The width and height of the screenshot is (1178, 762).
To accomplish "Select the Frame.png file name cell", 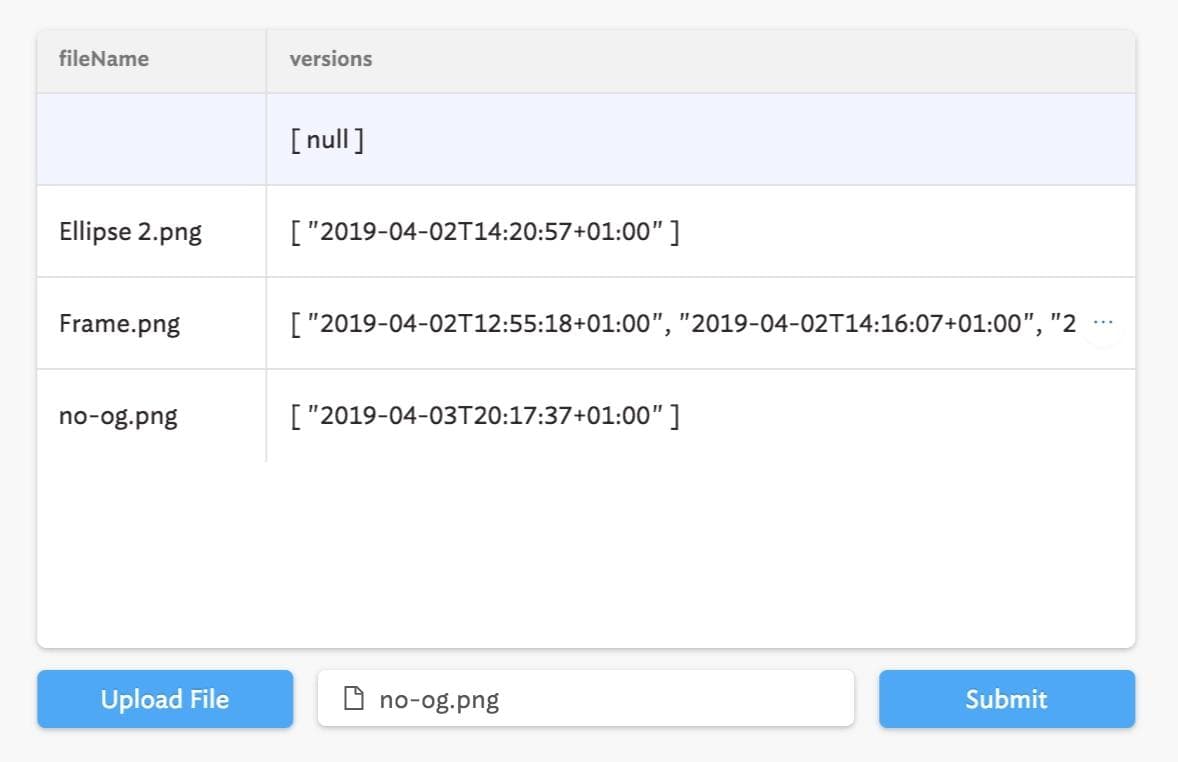I will (120, 324).
